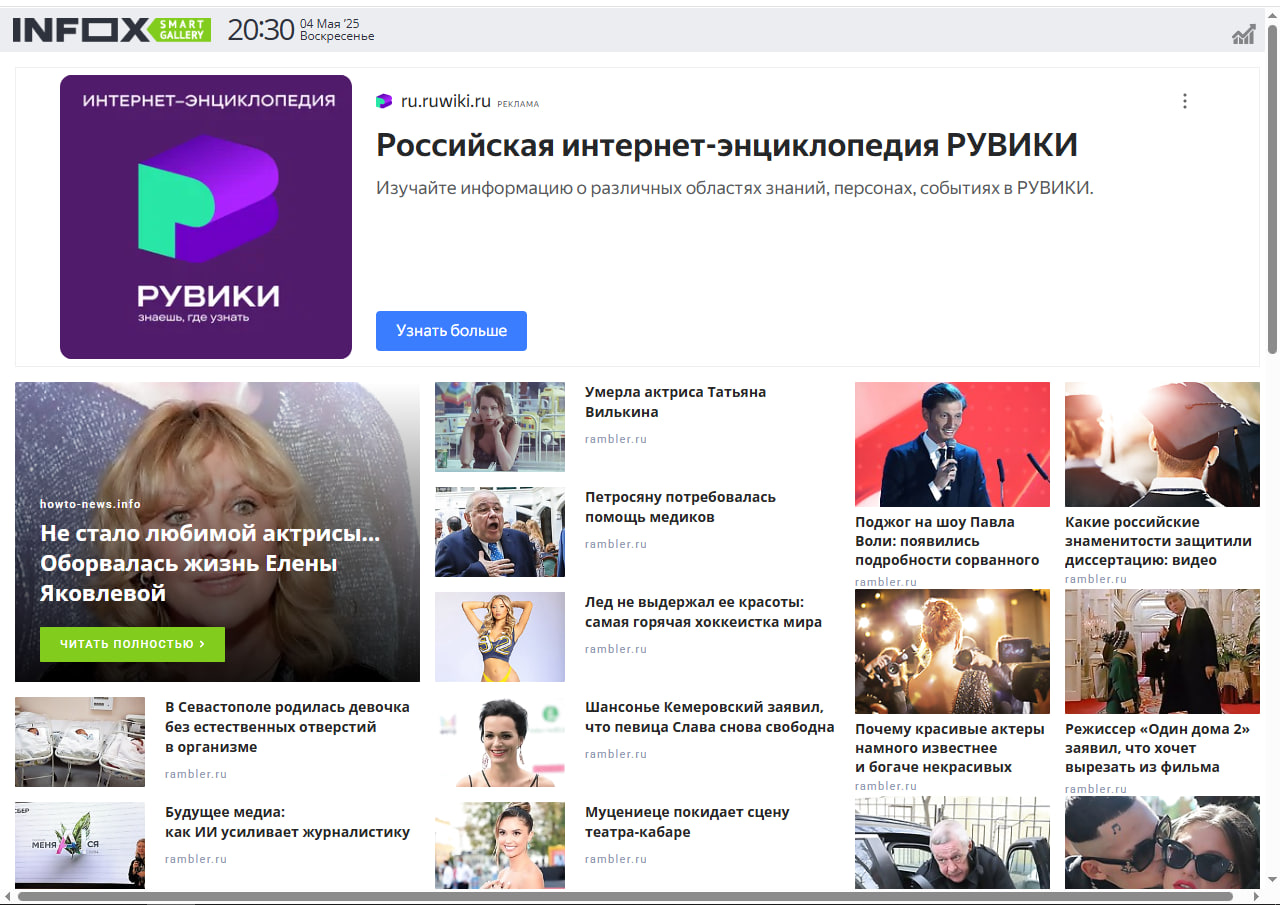Click the small ru.ruwiki.ru favicon
The image size is (1280, 905).
pyautogui.click(x=384, y=101)
